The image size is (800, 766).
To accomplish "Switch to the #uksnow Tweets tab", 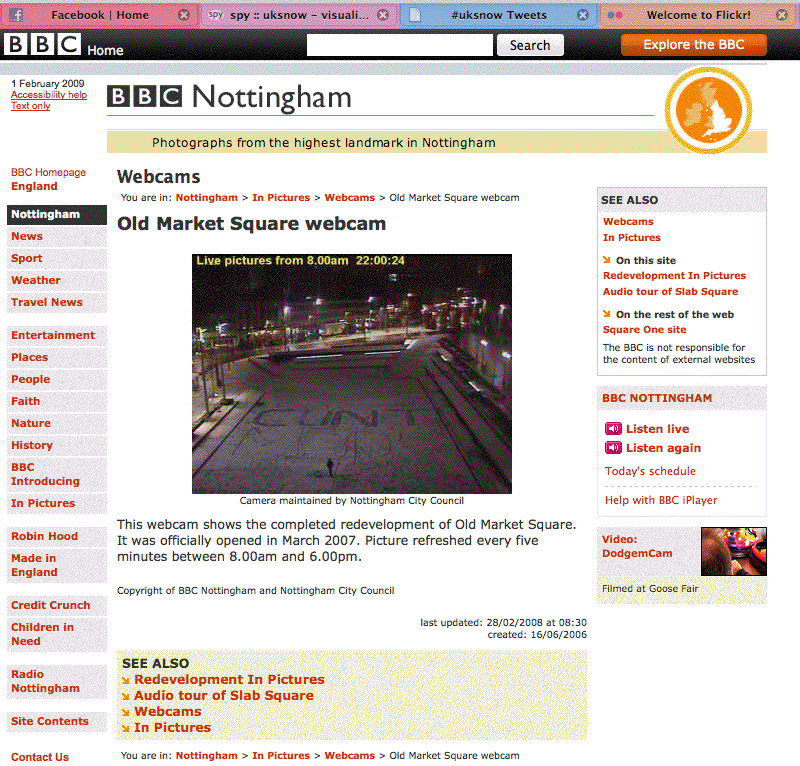I will 498,15.
